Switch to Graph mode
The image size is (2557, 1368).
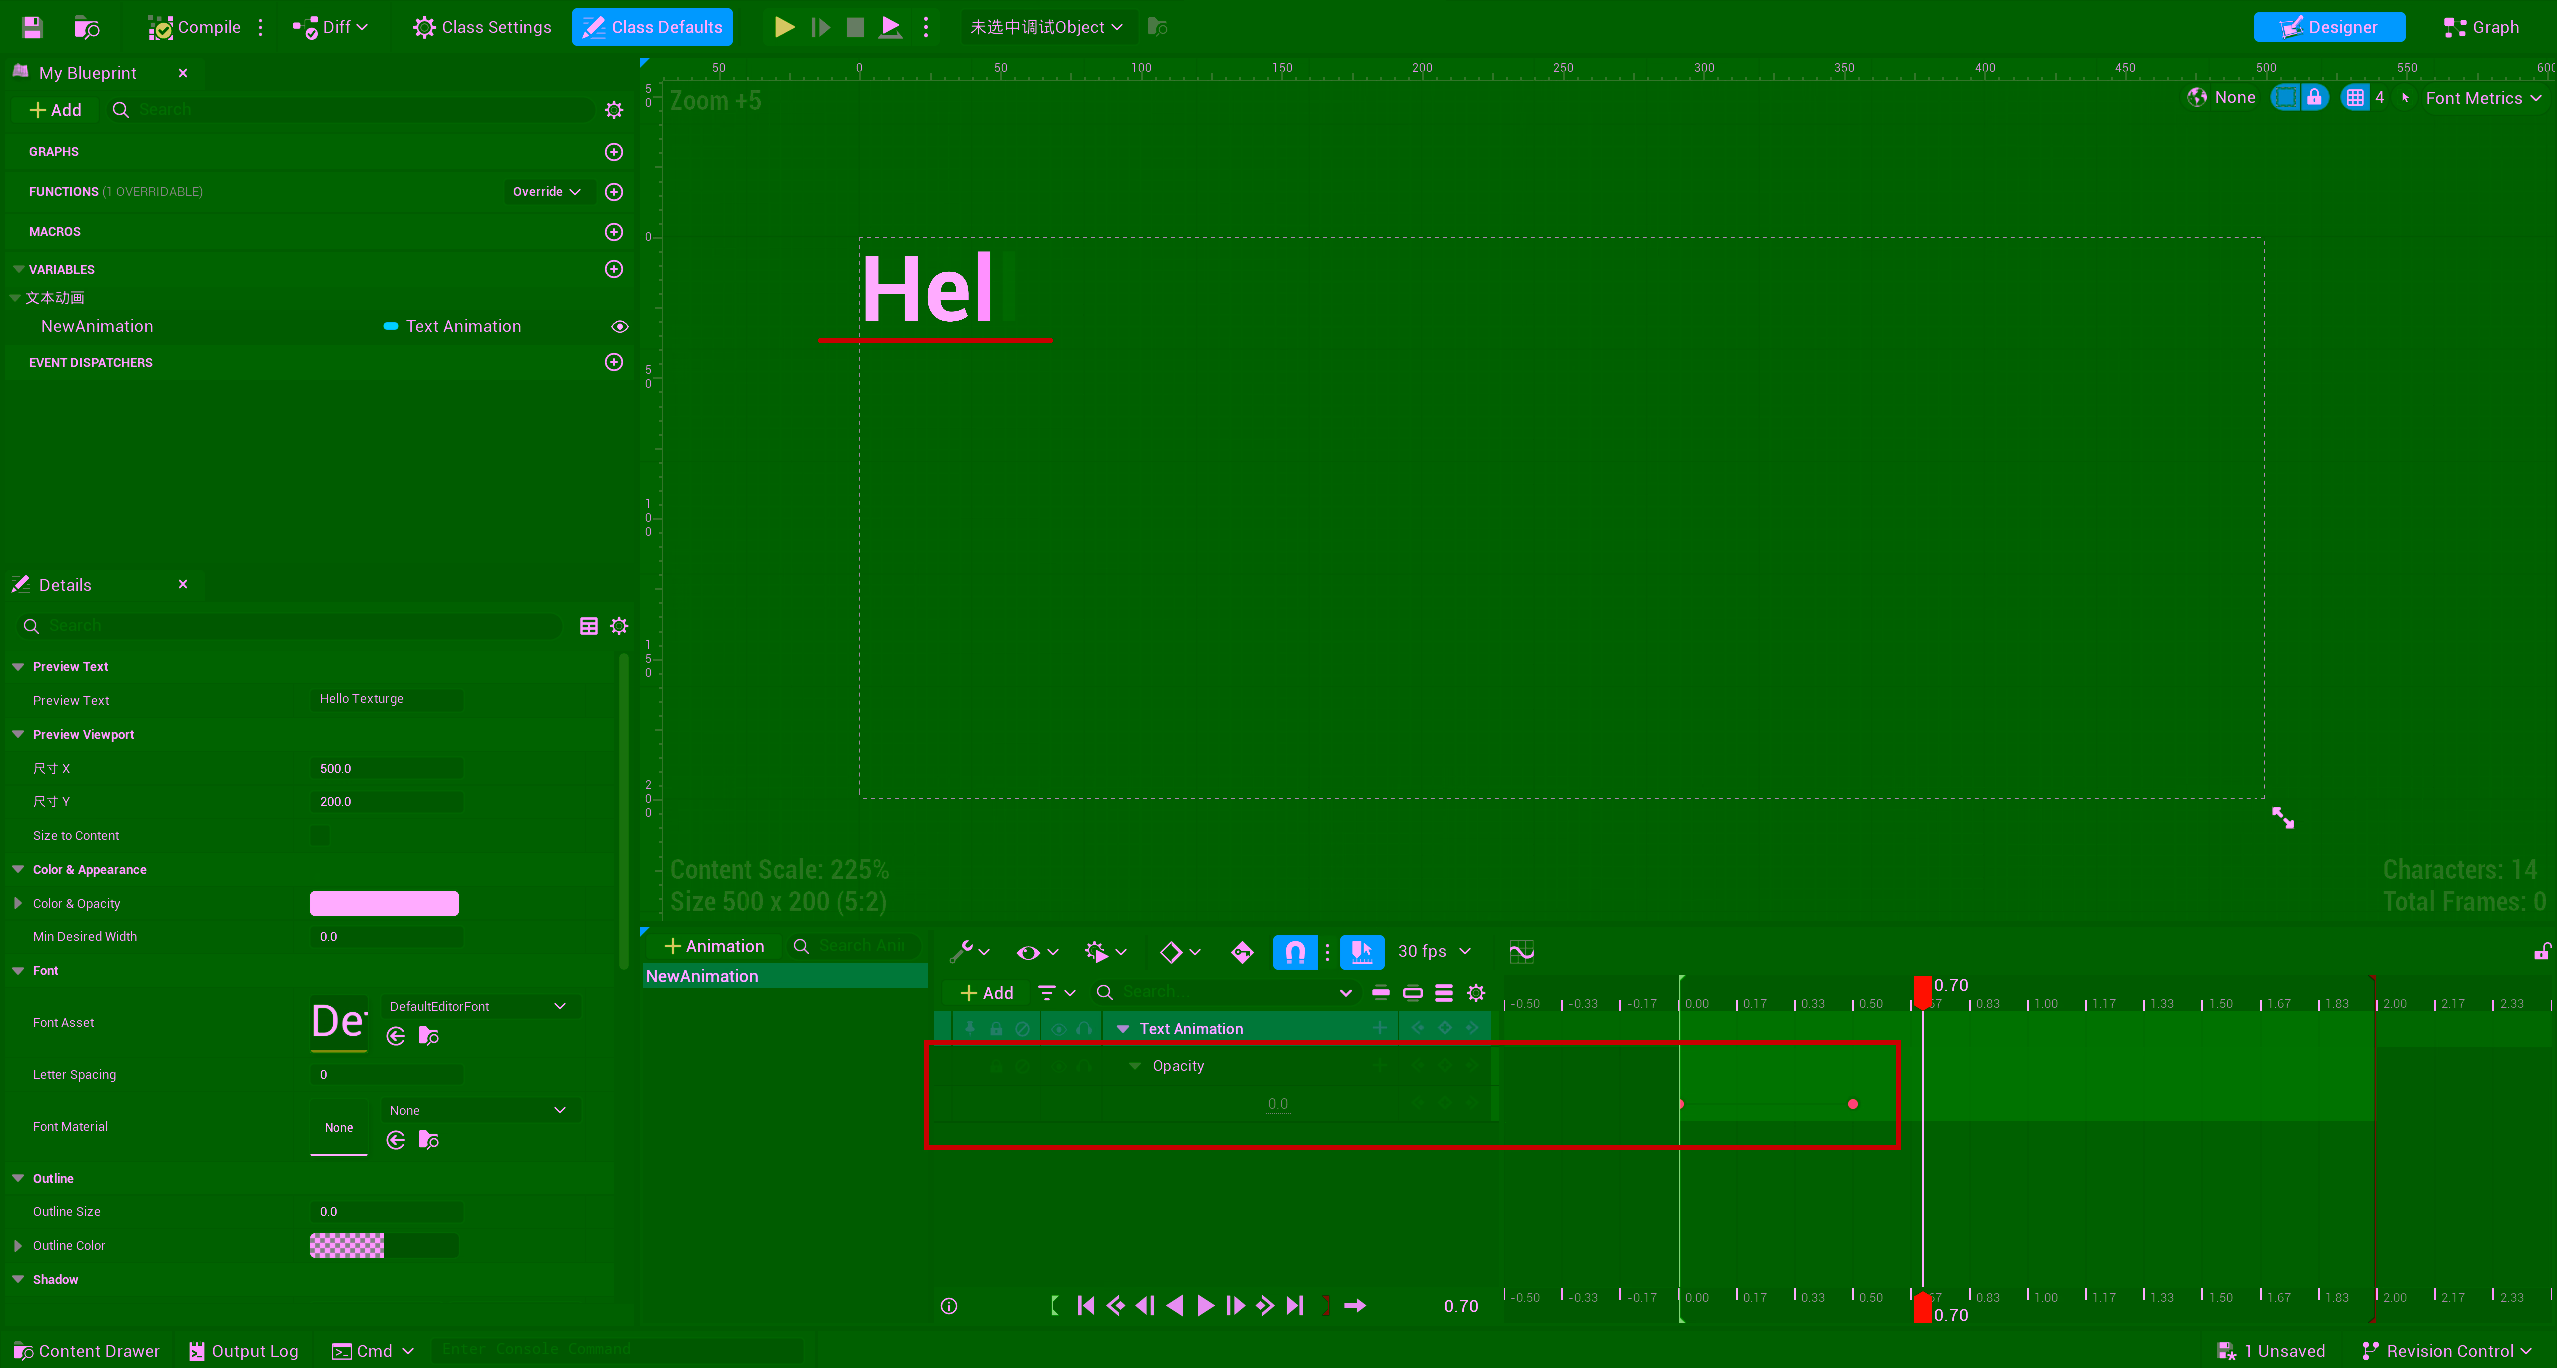click(2481, 27)
